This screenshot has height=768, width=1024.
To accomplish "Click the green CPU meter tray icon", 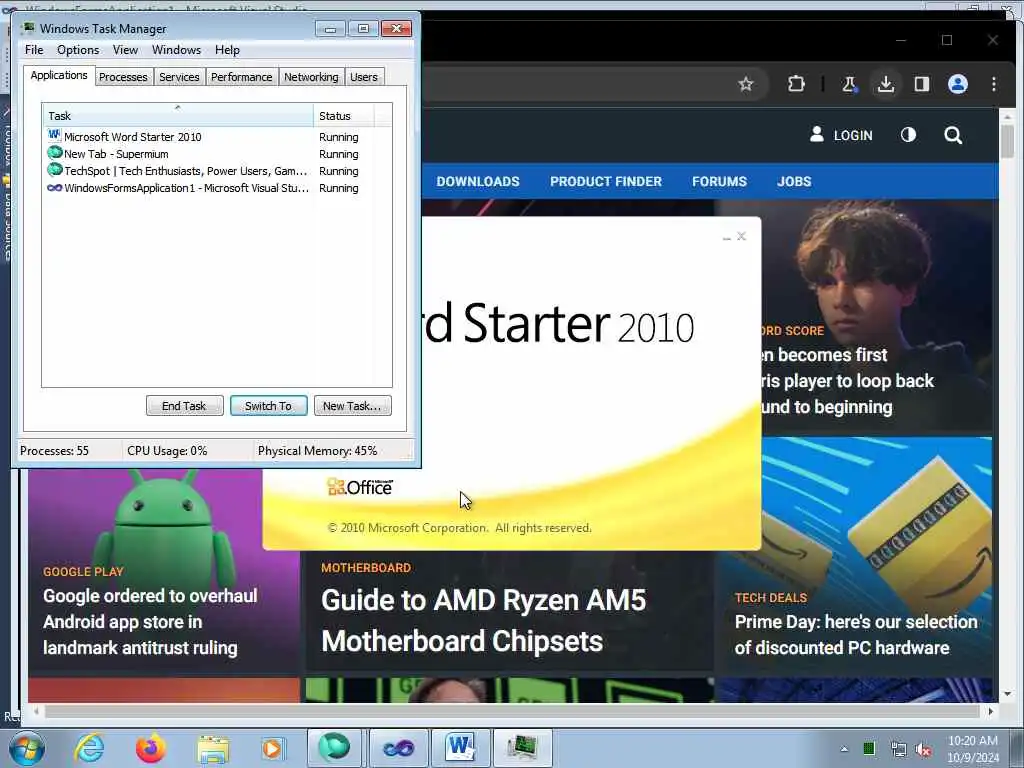I will pyautogui.click(x=869, y=749).
